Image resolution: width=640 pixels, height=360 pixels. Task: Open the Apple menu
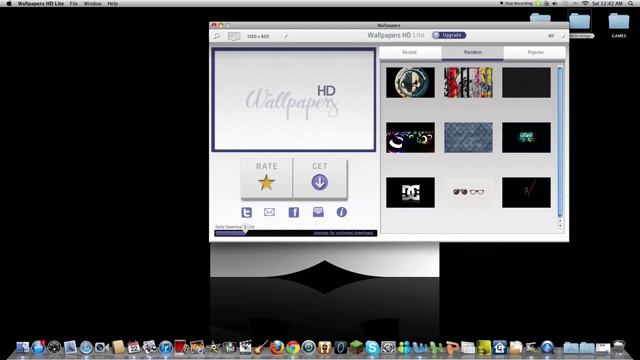pos(9,3)
